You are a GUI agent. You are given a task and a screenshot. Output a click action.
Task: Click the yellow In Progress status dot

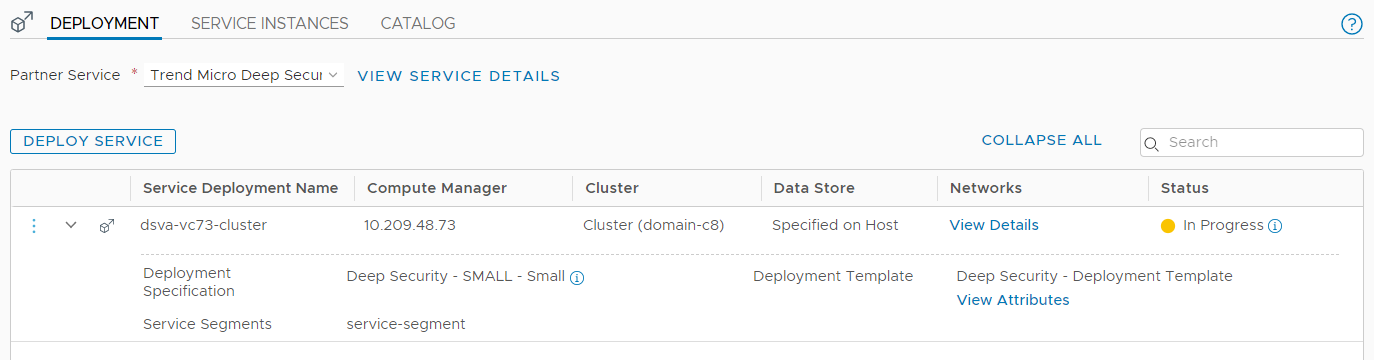click(x=1168, y=226)
